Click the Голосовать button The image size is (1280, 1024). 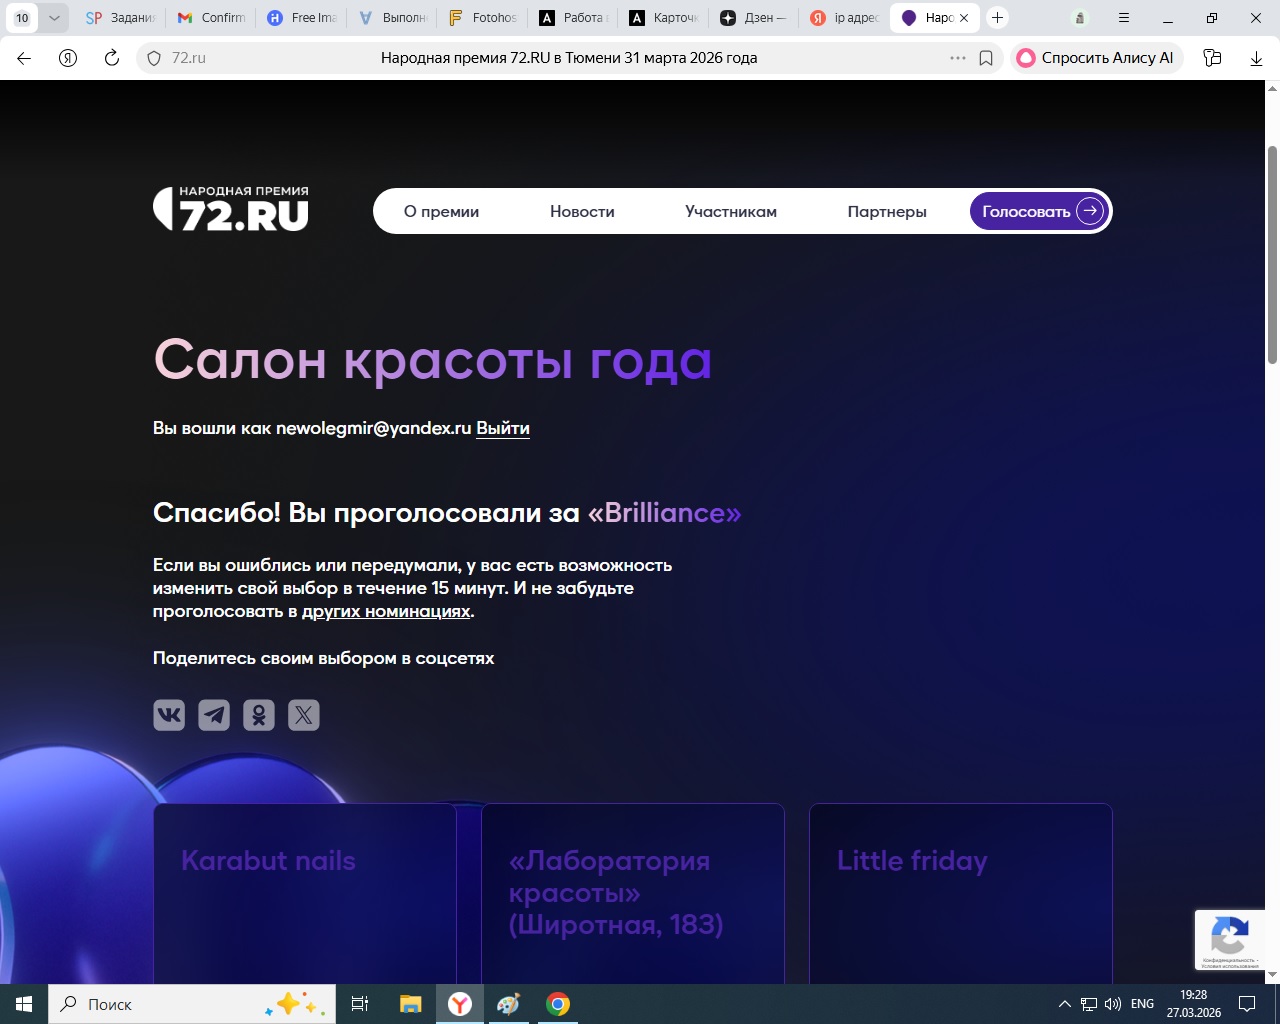[x=1040, y=211]
